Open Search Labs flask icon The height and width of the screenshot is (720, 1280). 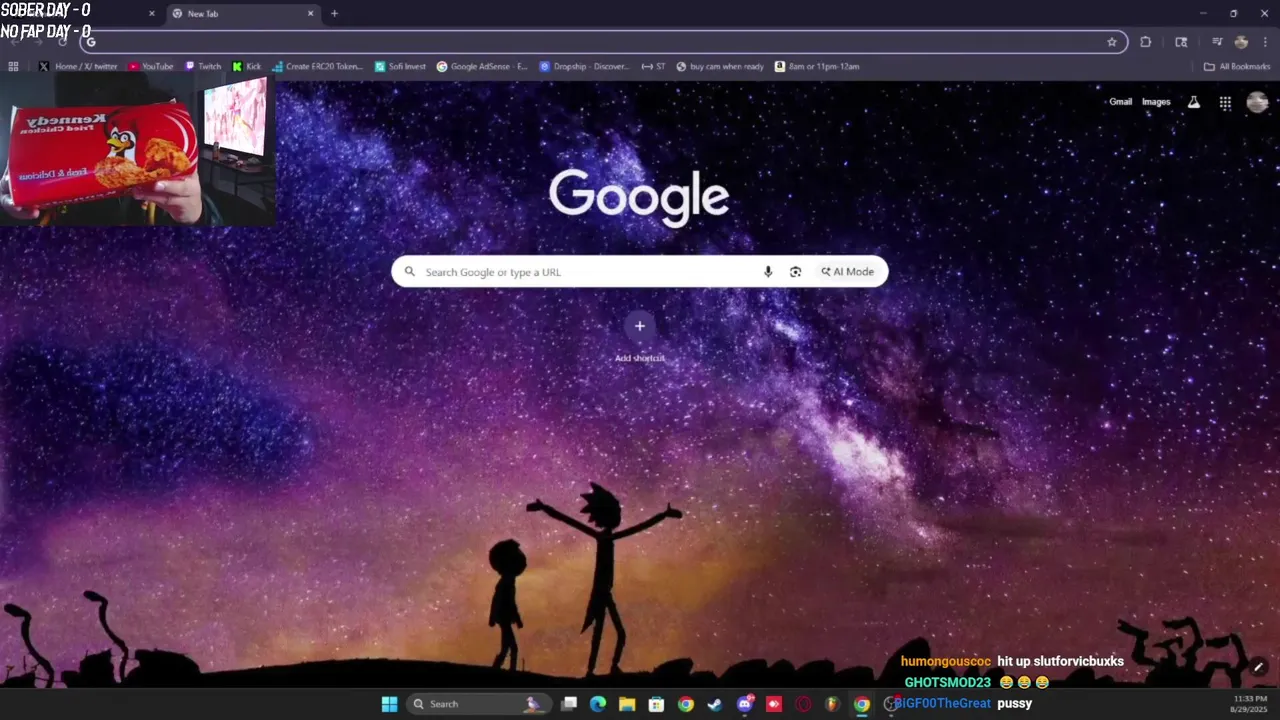coord(1193,102)
